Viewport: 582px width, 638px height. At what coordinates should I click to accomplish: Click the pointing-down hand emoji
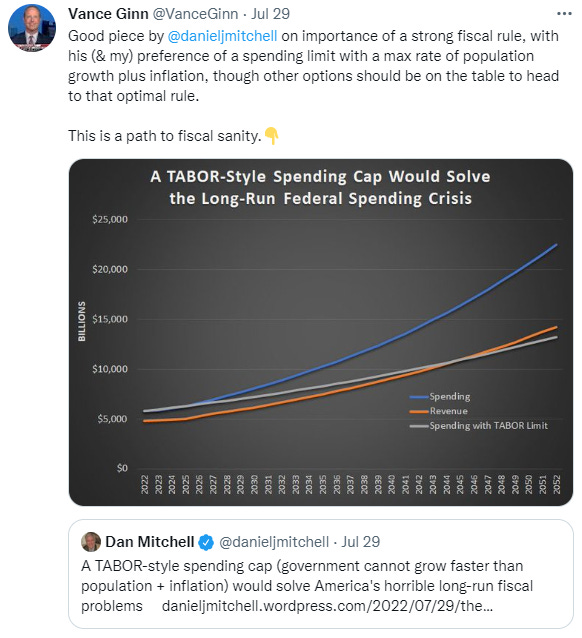click(271, 136)
